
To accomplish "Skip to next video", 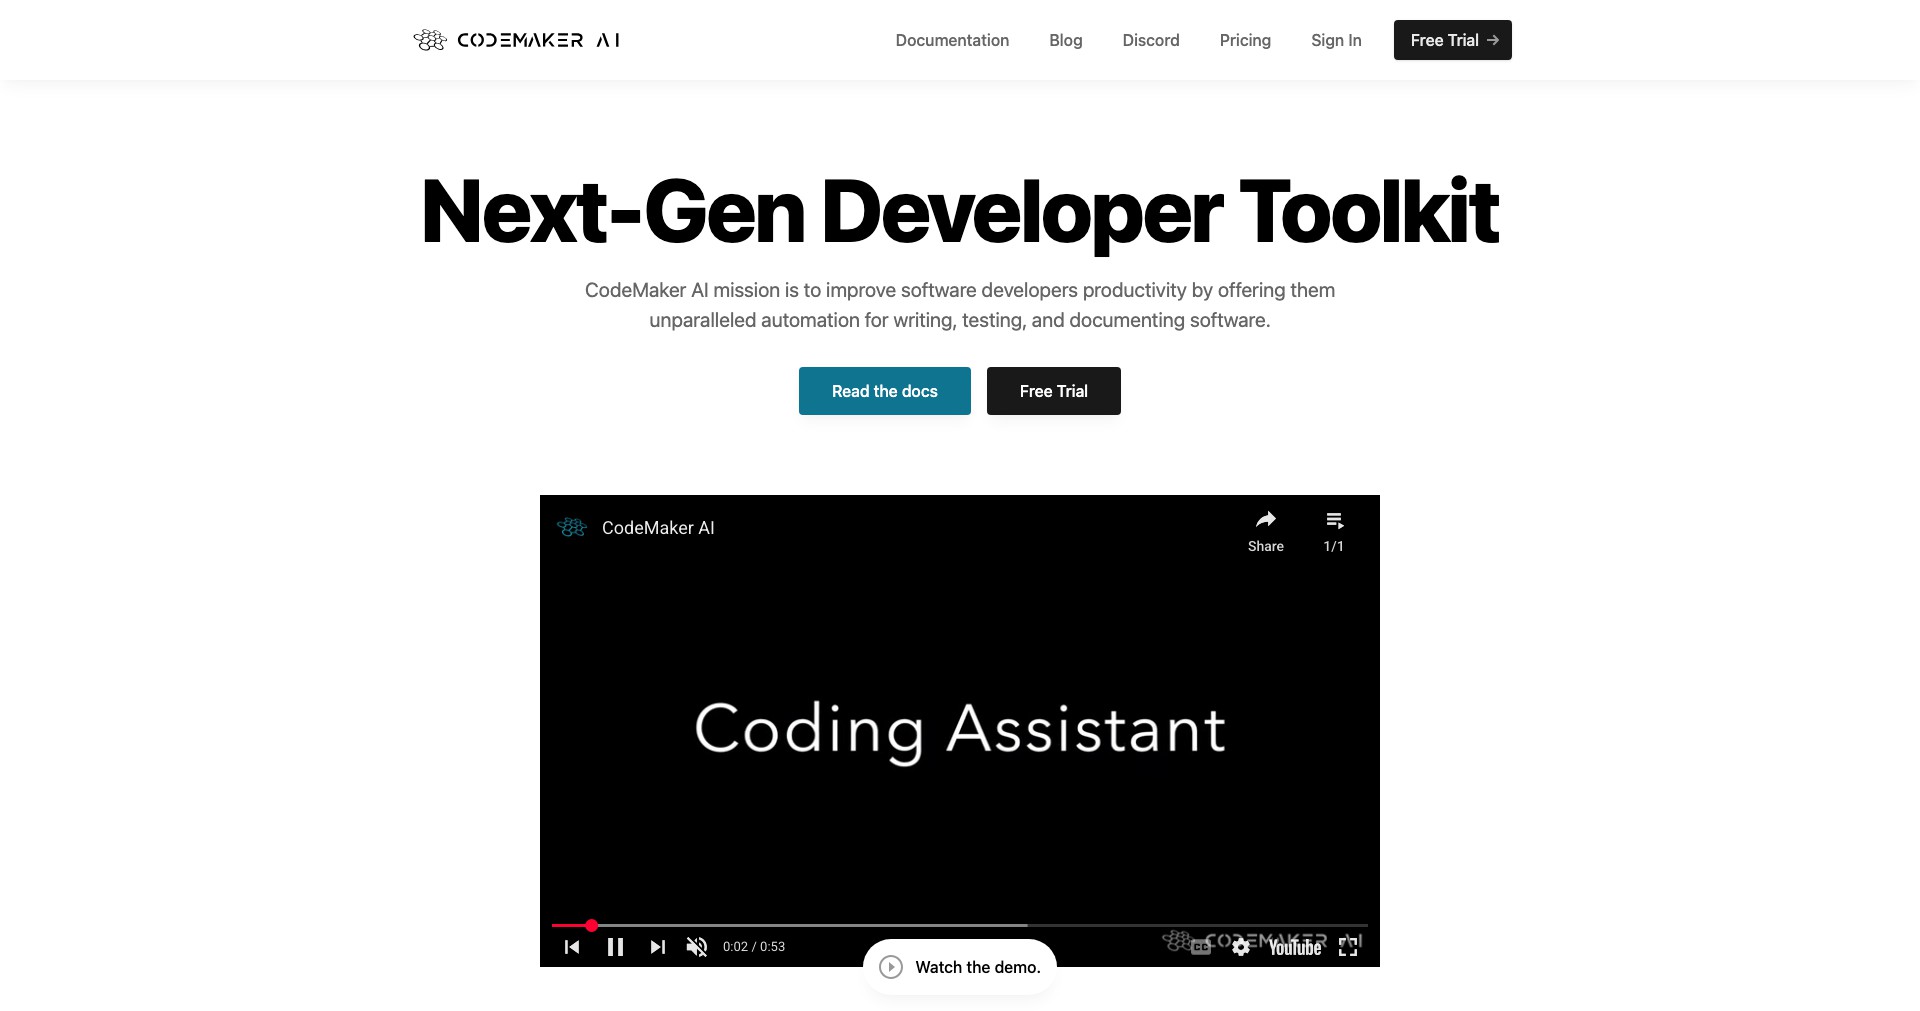I will 657,947.
